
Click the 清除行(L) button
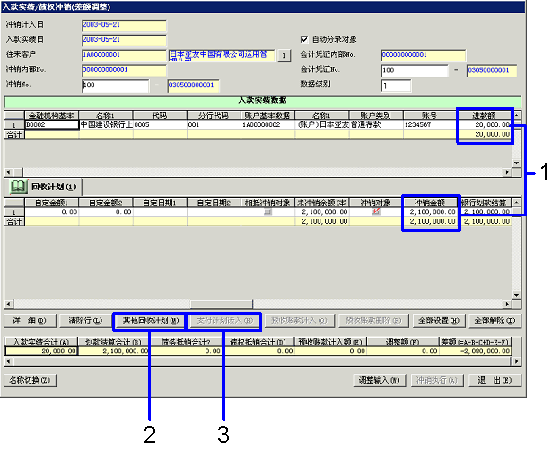(x=85, y=321)
